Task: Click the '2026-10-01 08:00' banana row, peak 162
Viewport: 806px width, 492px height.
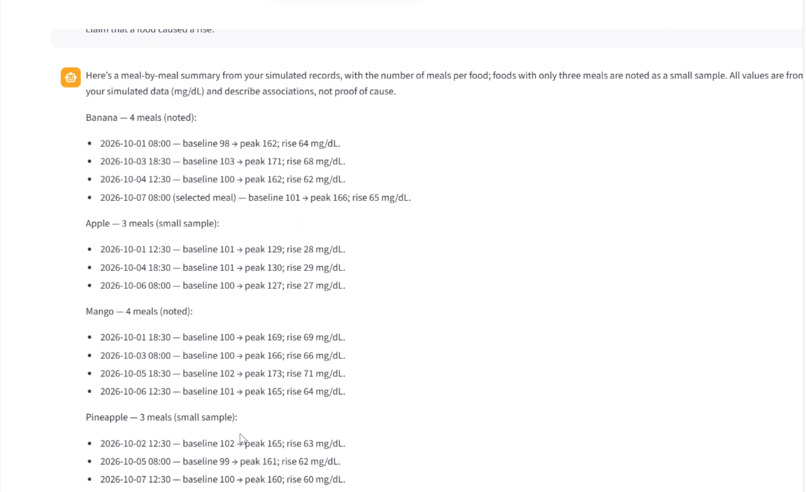Action: point(220,143)
